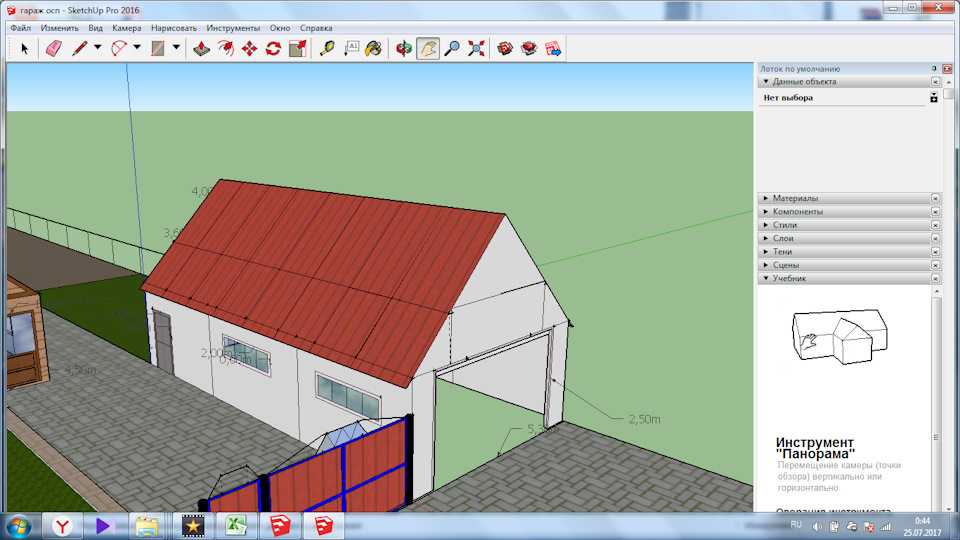Open the Line tool dropdown arrow
The width and height of the screenshot is (960, 540).
point(97,47)
